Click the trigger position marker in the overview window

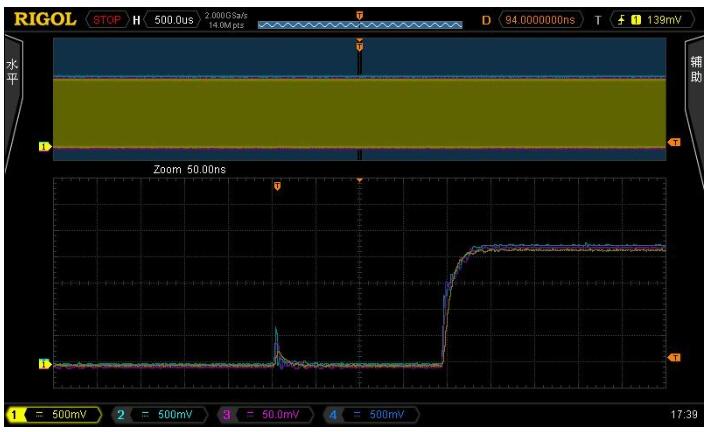(x=359, y=45)
